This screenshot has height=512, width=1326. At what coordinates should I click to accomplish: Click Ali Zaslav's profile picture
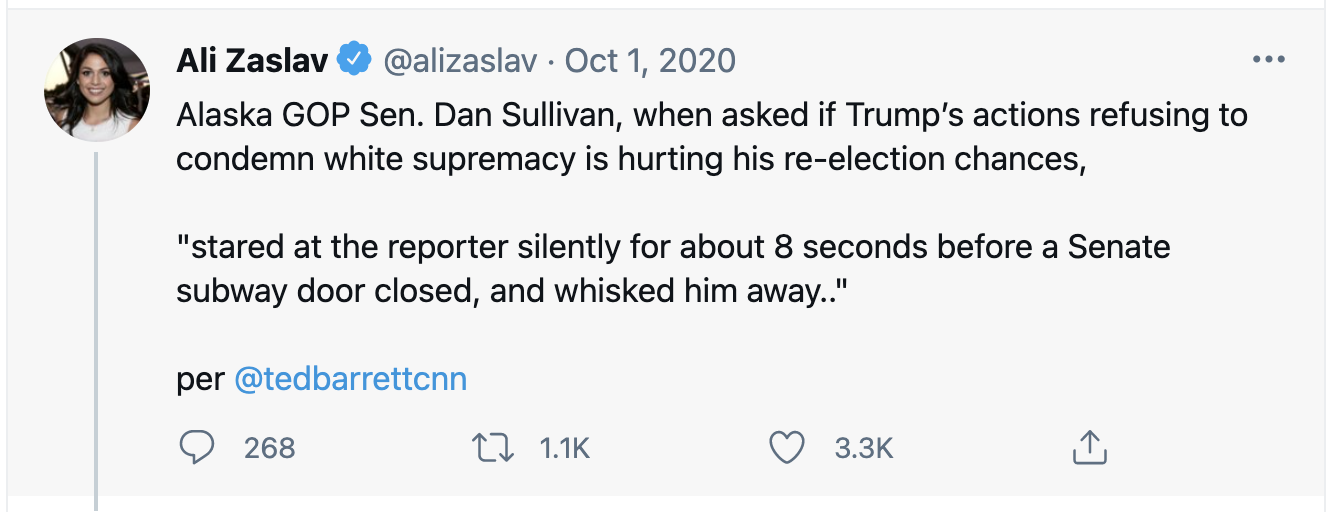(x=97, y=90)
